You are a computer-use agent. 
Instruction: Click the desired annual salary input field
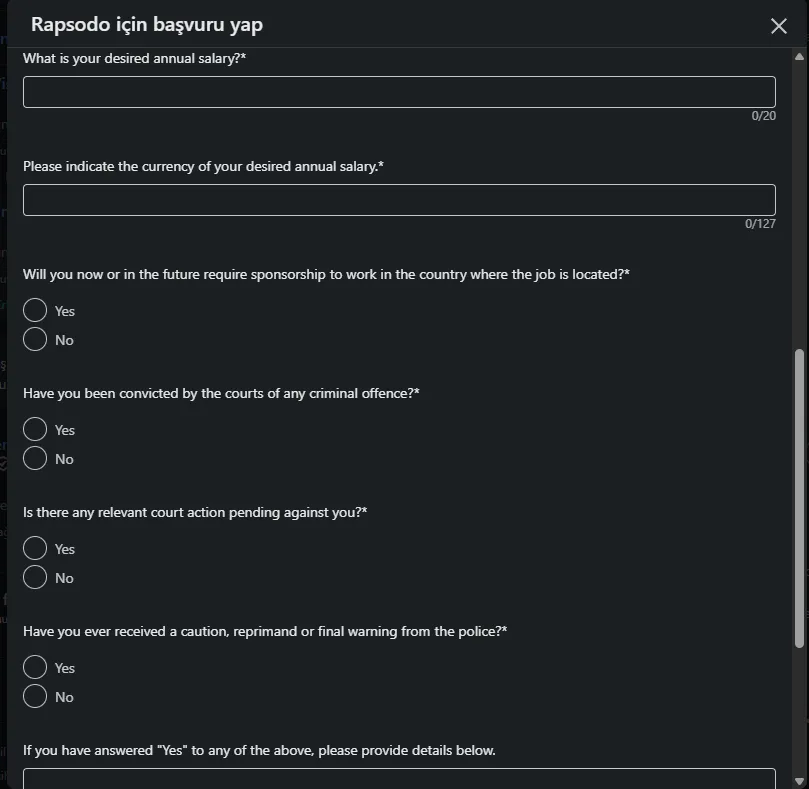[x=399, y=92]
